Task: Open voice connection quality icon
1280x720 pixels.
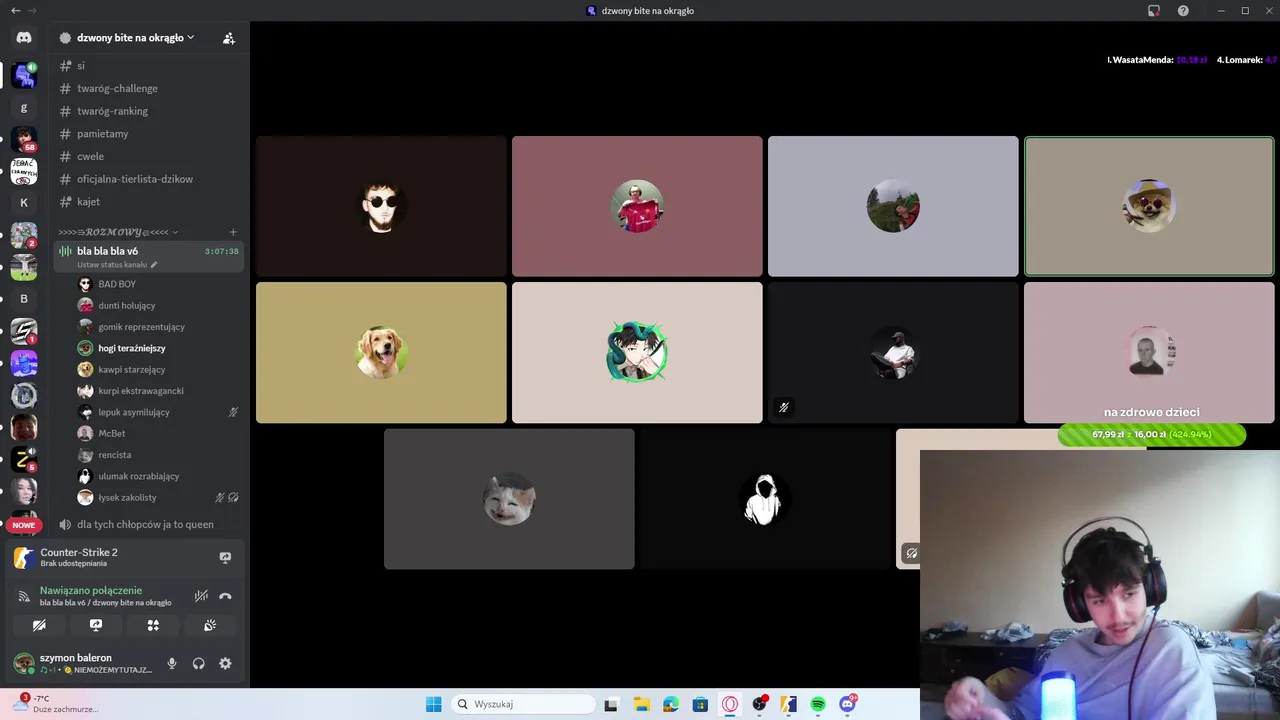Action: [x=24, y=596]
